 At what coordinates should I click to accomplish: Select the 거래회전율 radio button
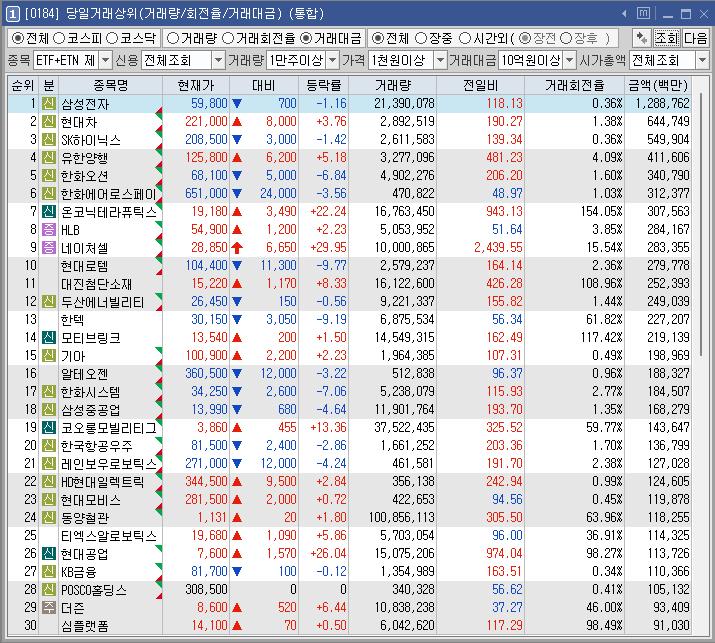(228, 38)
